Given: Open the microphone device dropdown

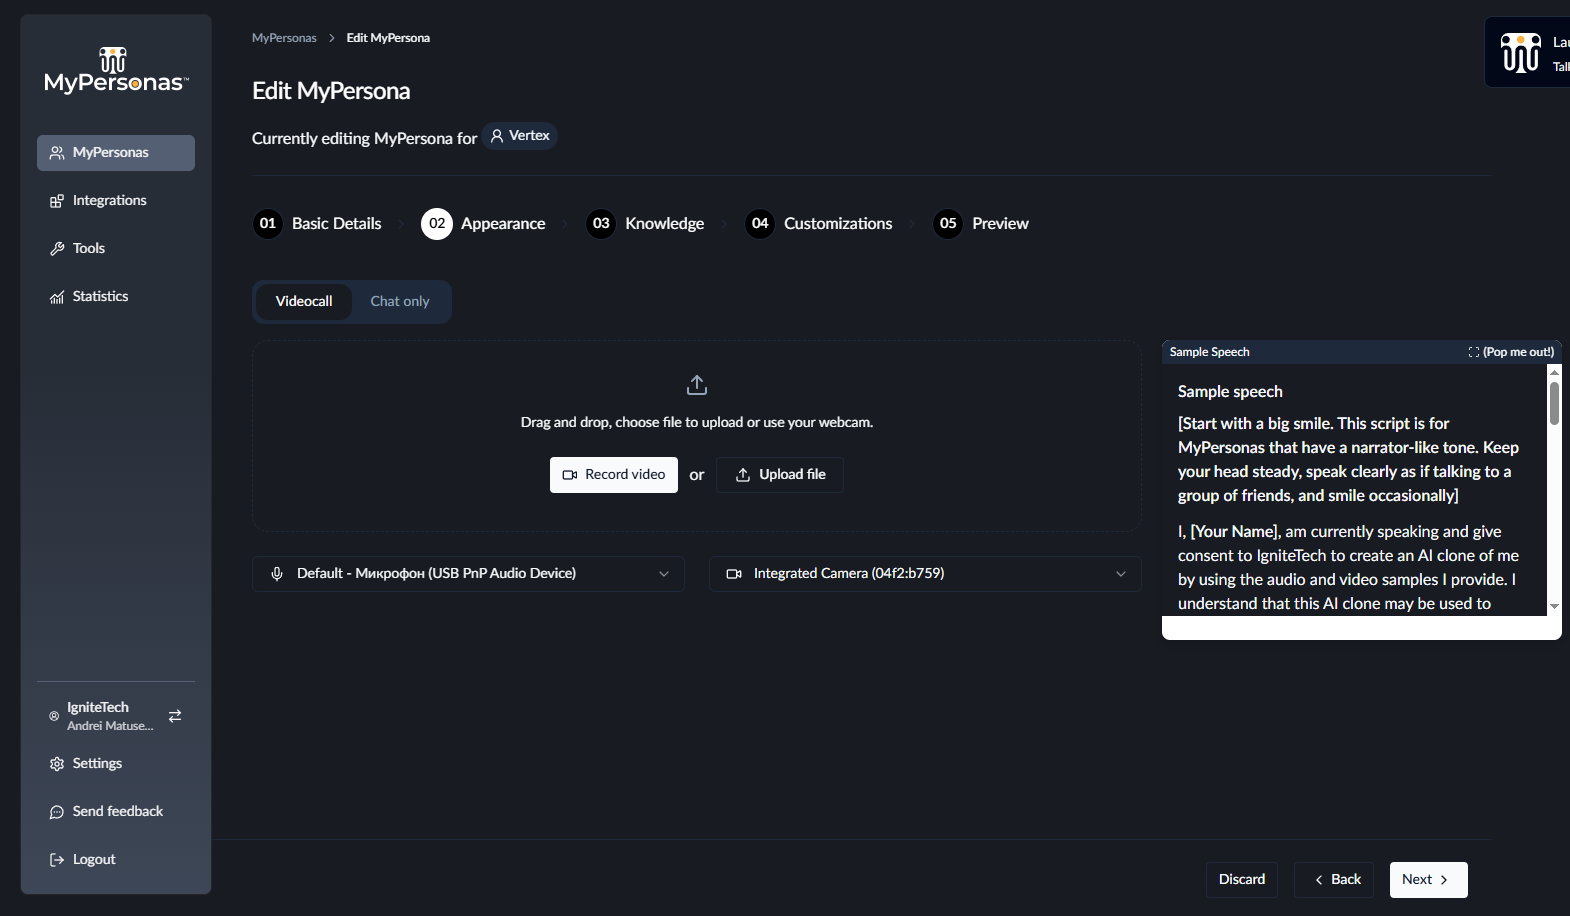Looking at the screenshot, I should coord(468,574).
